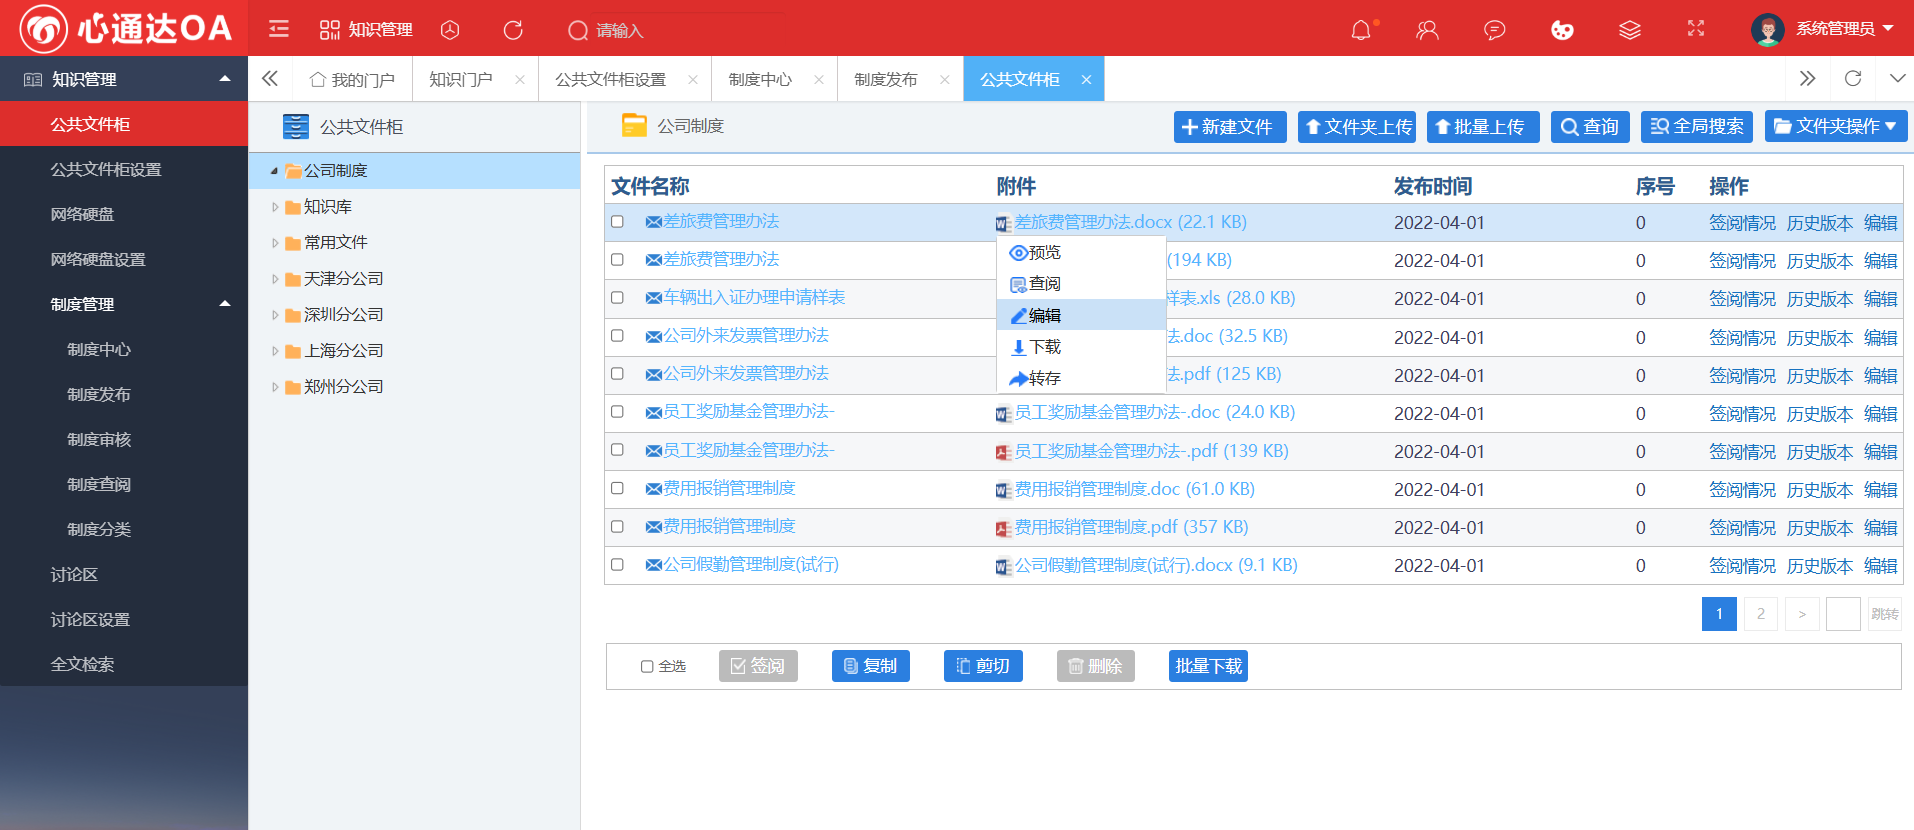The width and height of the screenshot is (1914, 830).
Task: Close the 公共文件柜 tab
Action: click(x=1086, y=80)
